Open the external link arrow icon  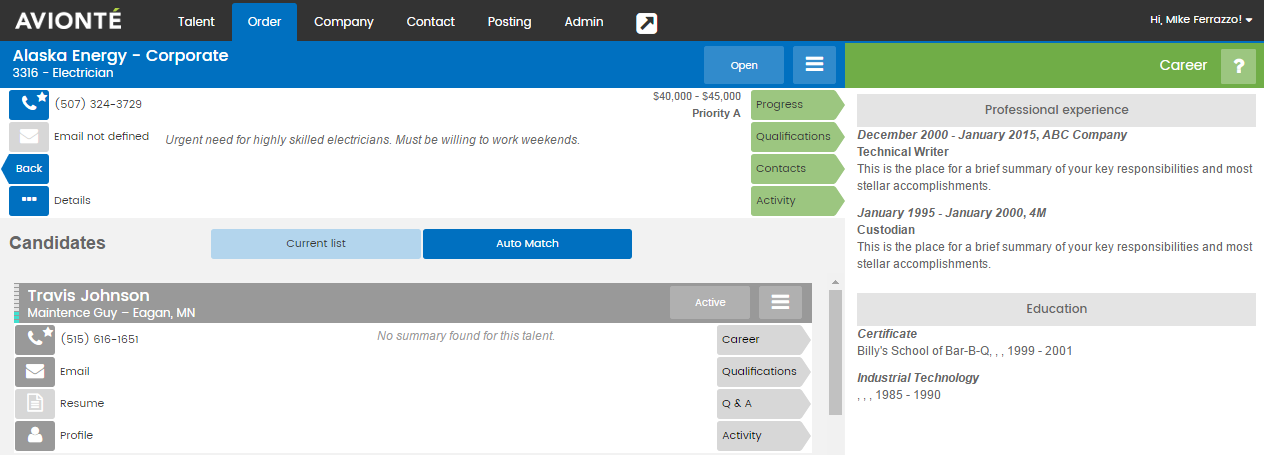click(647, 22)
